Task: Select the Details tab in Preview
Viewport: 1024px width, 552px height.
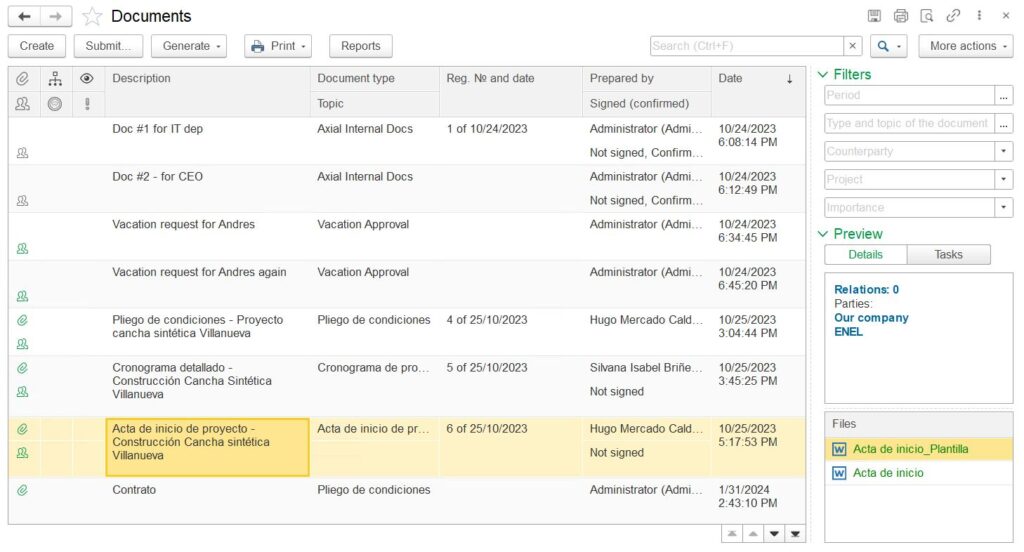Action: click(x=865, y=255)
